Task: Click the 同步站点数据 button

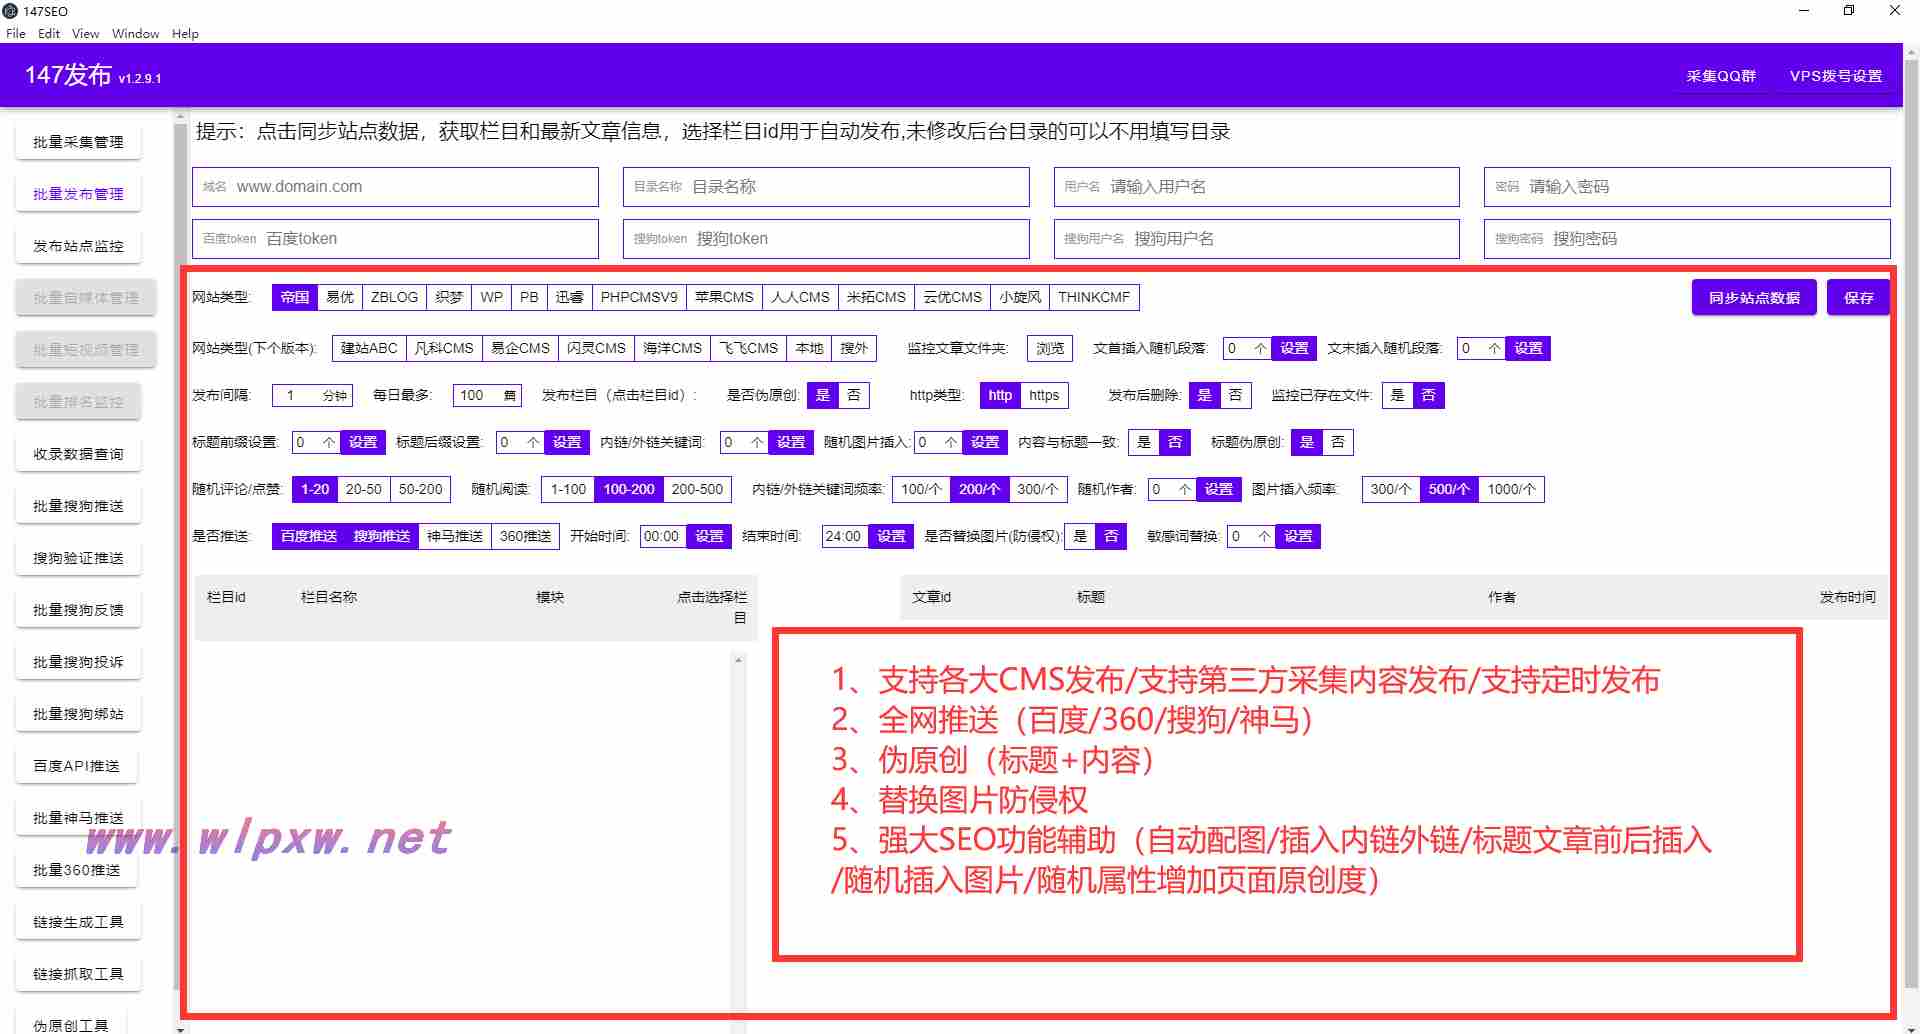Action: (1754, 298)
